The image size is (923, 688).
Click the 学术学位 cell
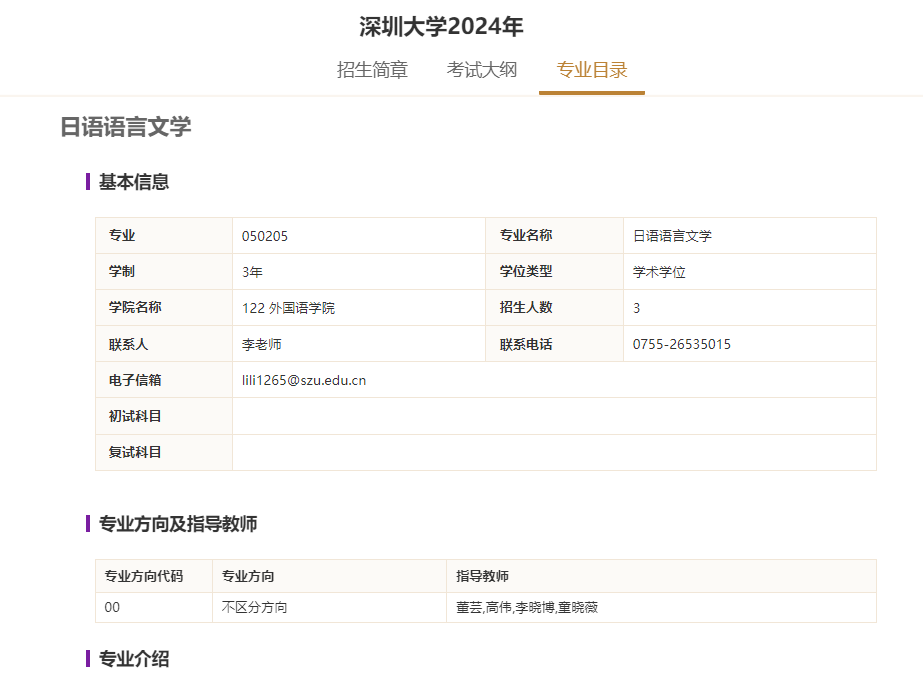point(749,272)
